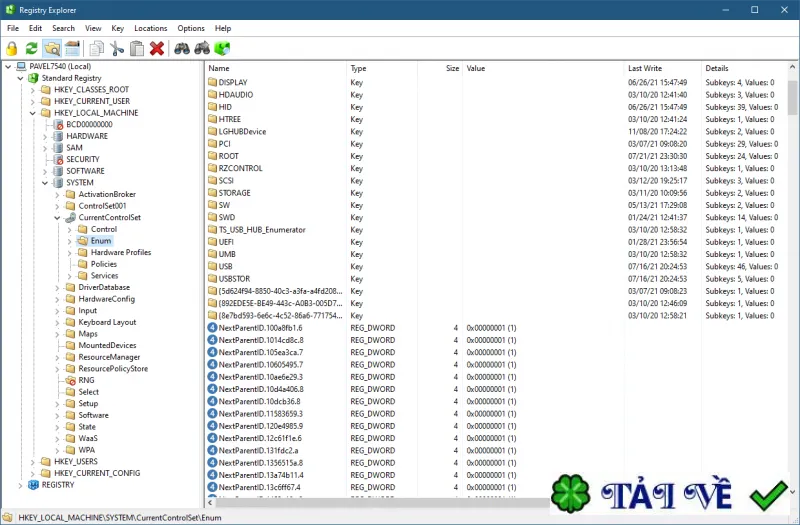Expand the ControlSet001 tree node
The width and height of the screenshot is (800, 525).
click(57, 206)
